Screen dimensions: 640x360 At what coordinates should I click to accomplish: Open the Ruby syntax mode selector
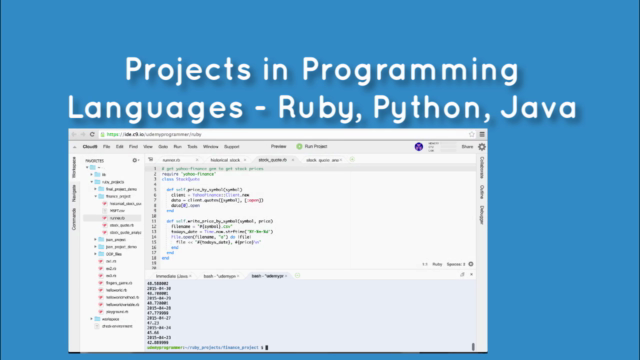(x=437, y=264)
